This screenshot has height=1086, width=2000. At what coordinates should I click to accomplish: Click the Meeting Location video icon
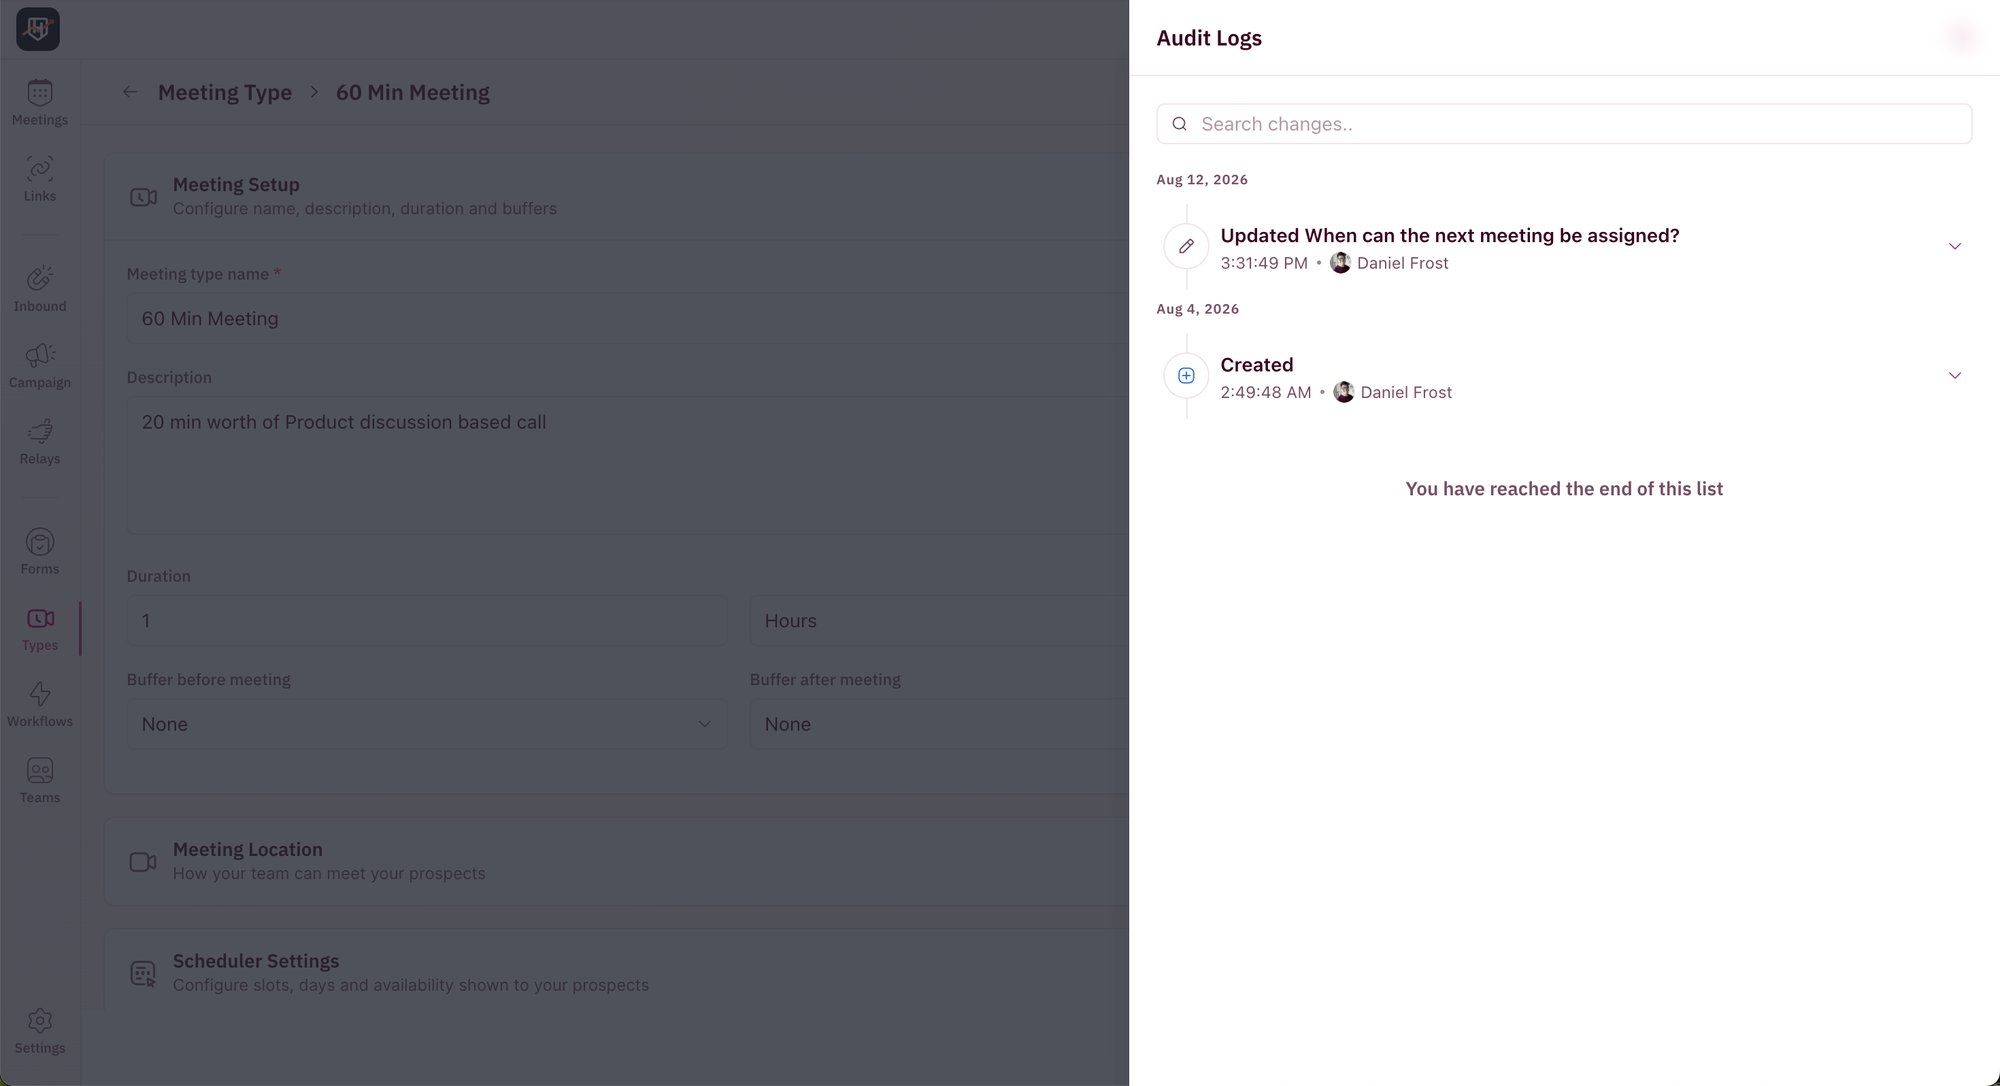click(143, 861)
